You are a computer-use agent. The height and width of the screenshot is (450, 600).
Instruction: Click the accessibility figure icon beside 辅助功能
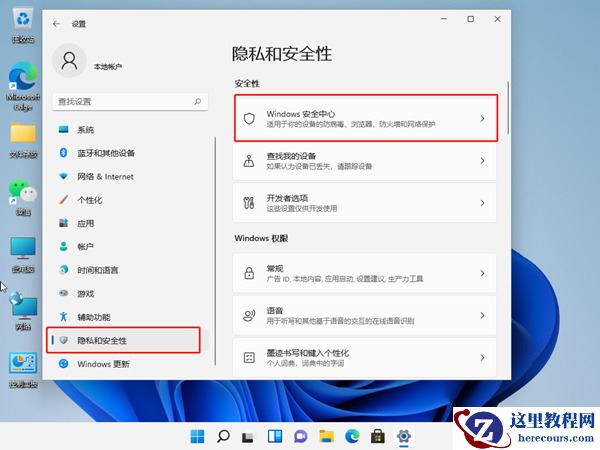64,316
